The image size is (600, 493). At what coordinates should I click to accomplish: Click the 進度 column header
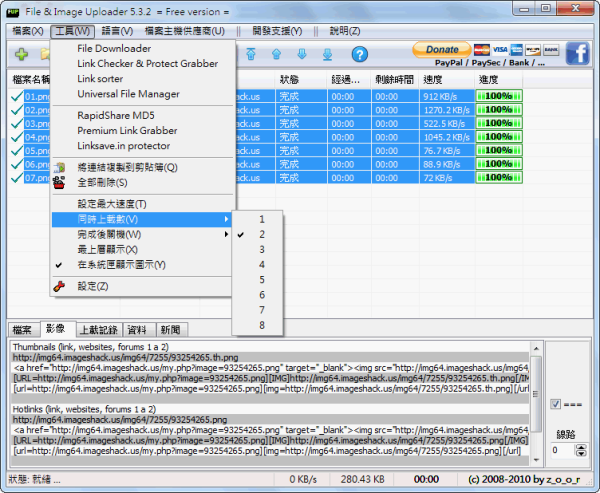pyautogui.click(x=499, y=80)
